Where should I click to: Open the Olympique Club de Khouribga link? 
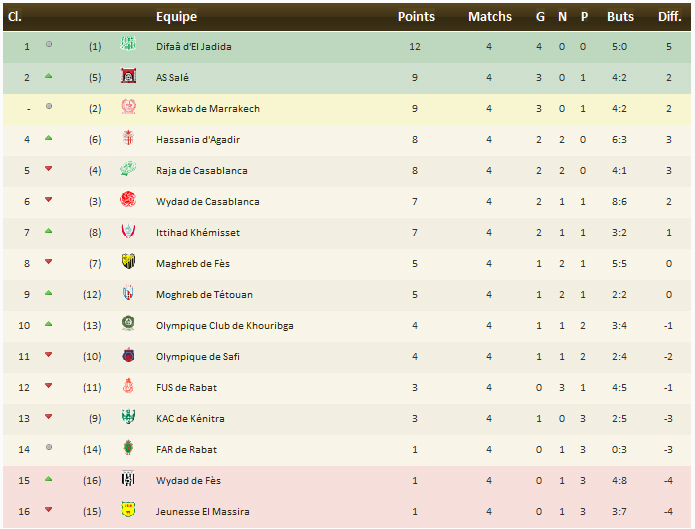tap(224, 325)
